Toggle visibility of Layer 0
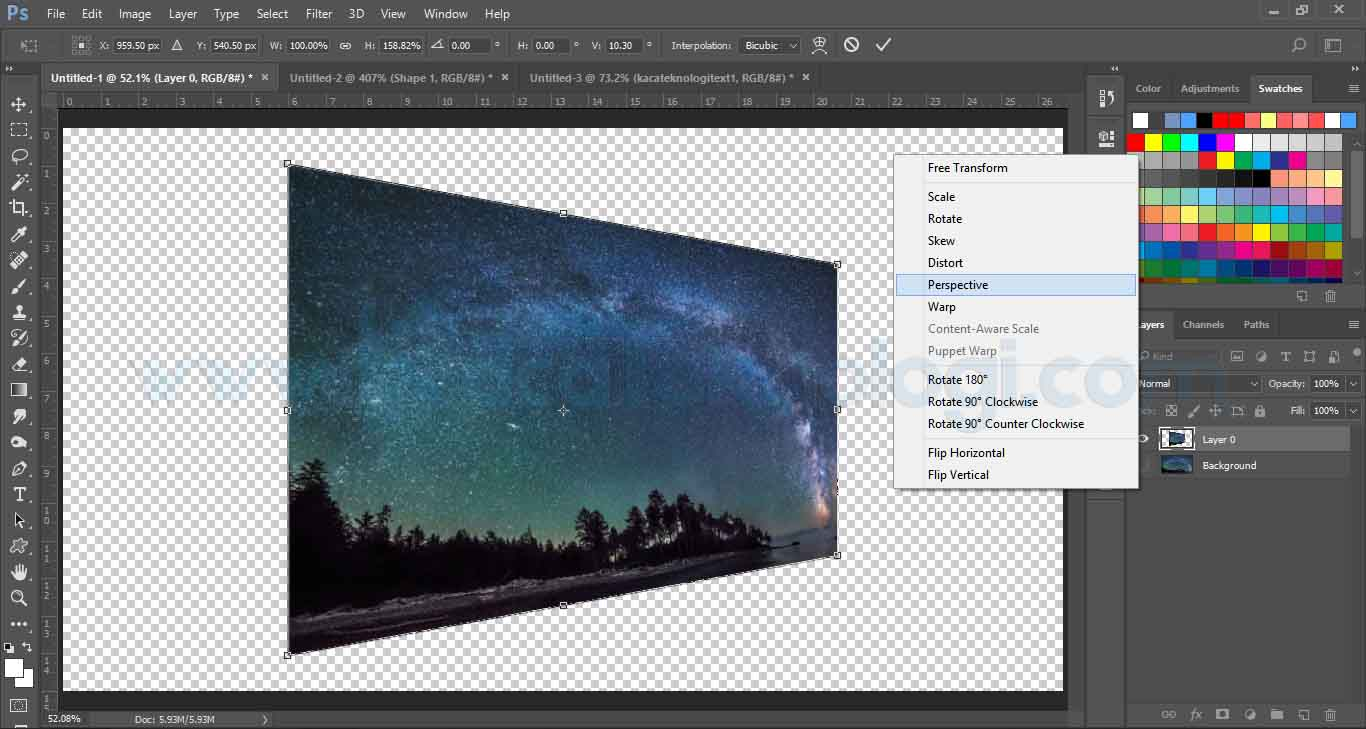 tap(1144, 438)
